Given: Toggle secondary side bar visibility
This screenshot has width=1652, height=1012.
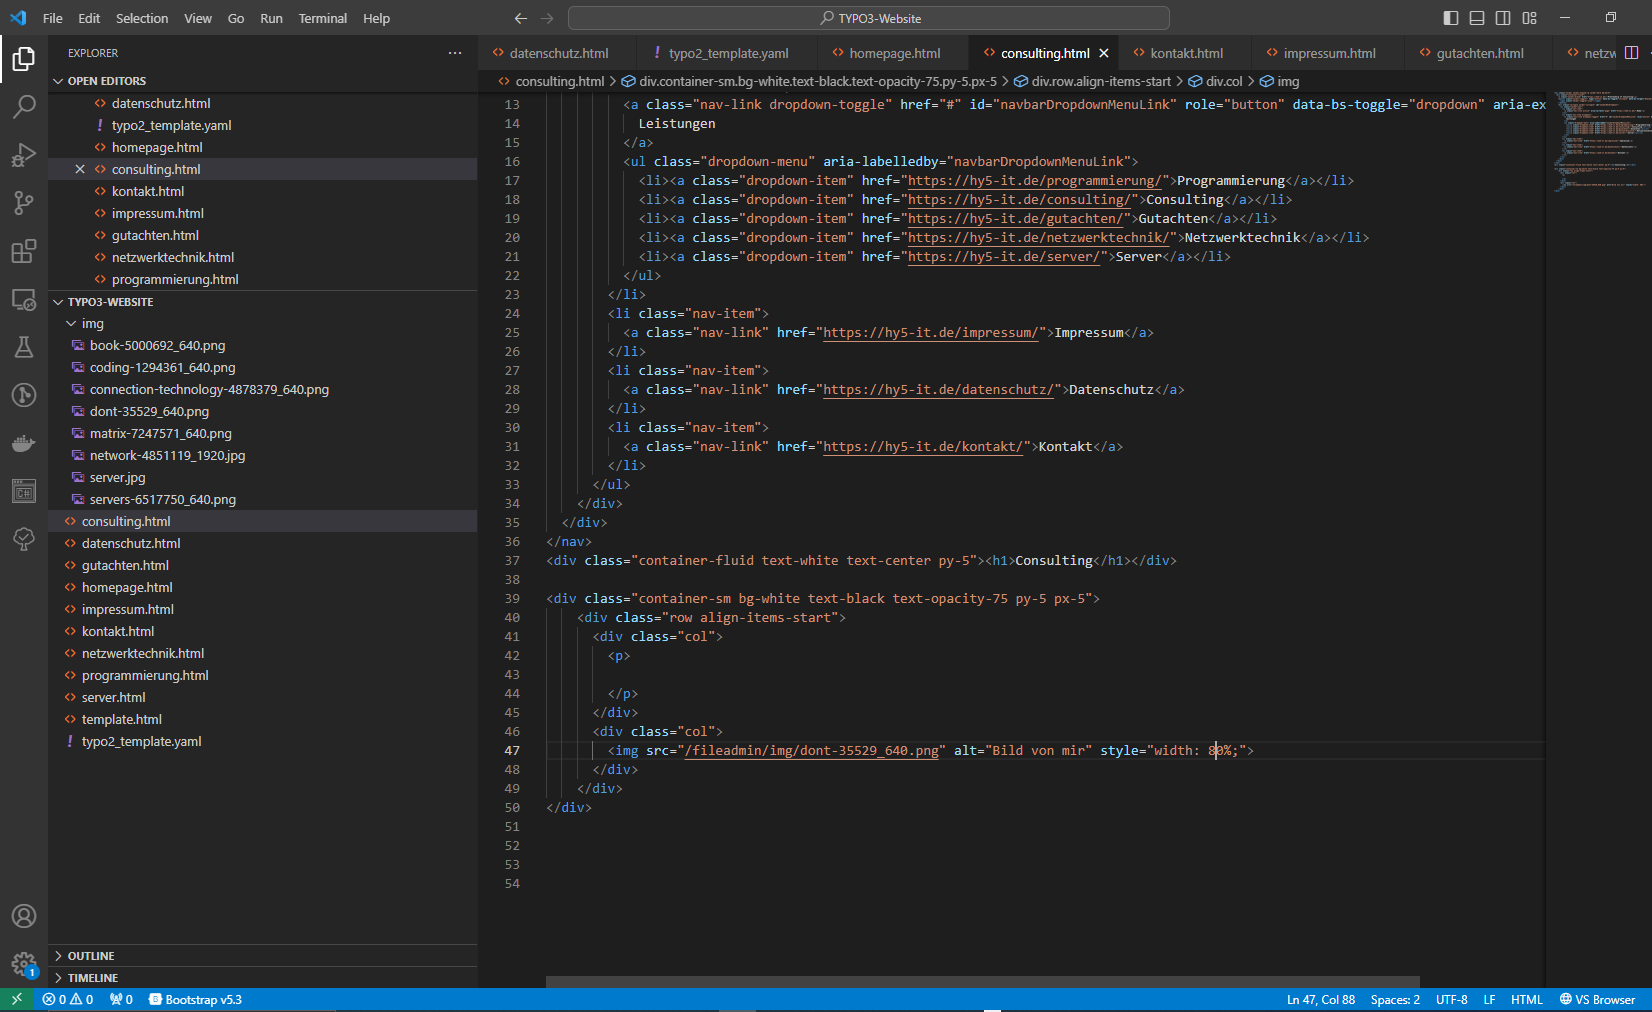Looking at the screenshot, I should (x=1503, y=18).
